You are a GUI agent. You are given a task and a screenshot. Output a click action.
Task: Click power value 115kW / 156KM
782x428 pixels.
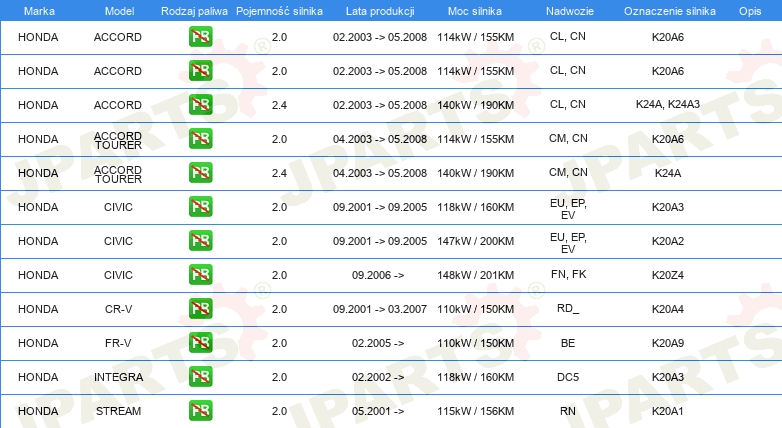click(475, 411)
